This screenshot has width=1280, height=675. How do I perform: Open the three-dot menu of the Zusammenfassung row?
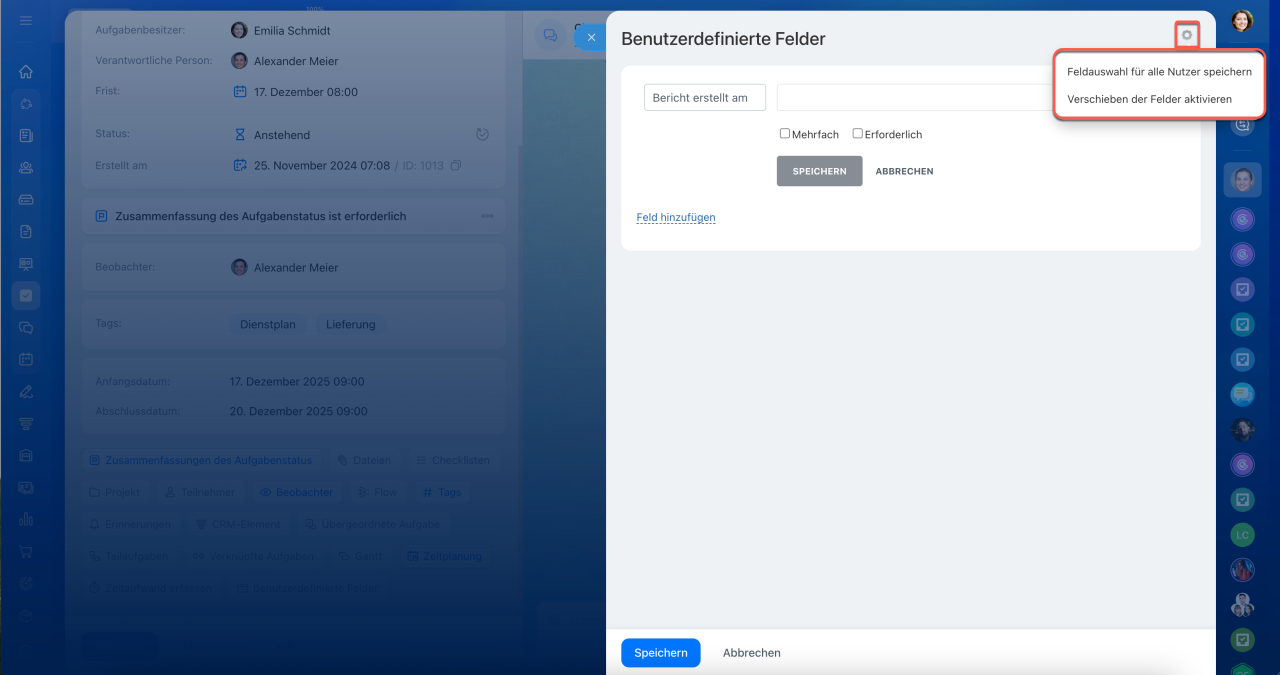(487, 216)
